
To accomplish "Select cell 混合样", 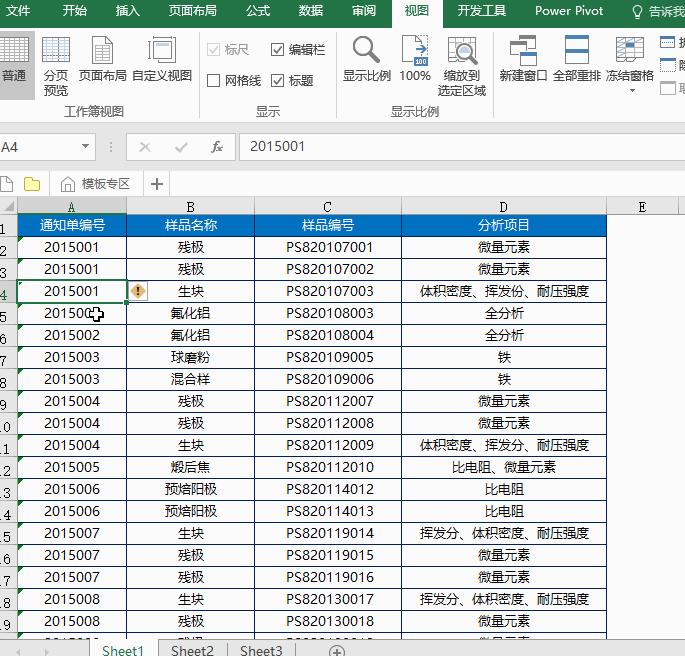I will 190,379.
